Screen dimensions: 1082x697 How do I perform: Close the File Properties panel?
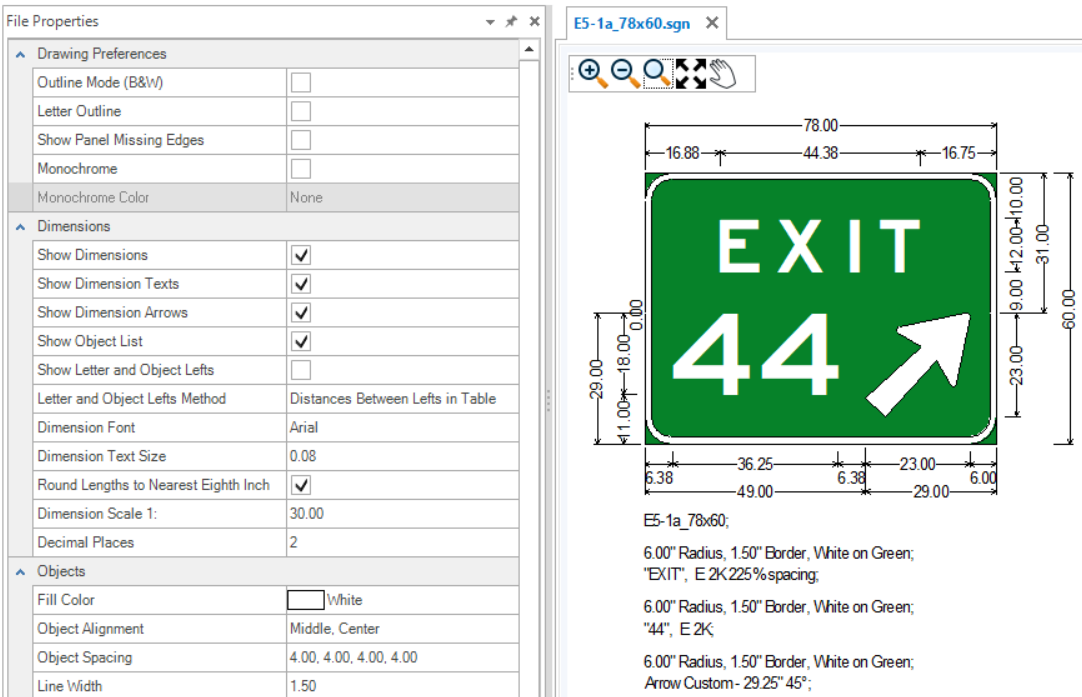[534, 21]
